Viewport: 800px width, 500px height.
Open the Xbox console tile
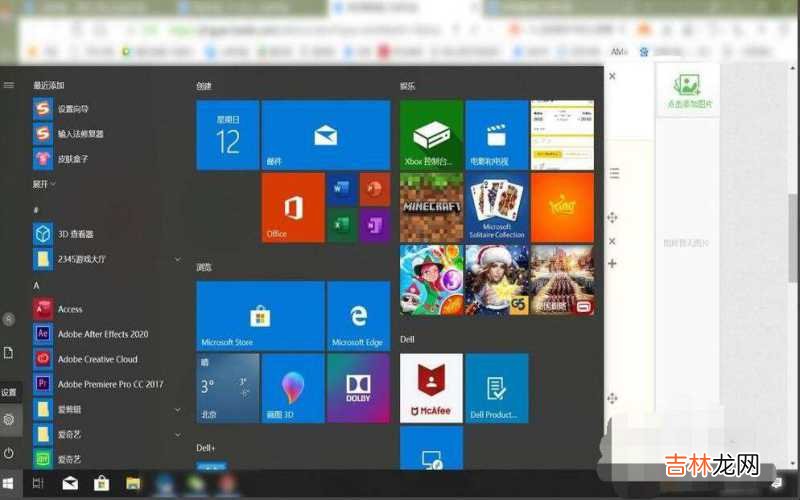(x=431, y=135)
